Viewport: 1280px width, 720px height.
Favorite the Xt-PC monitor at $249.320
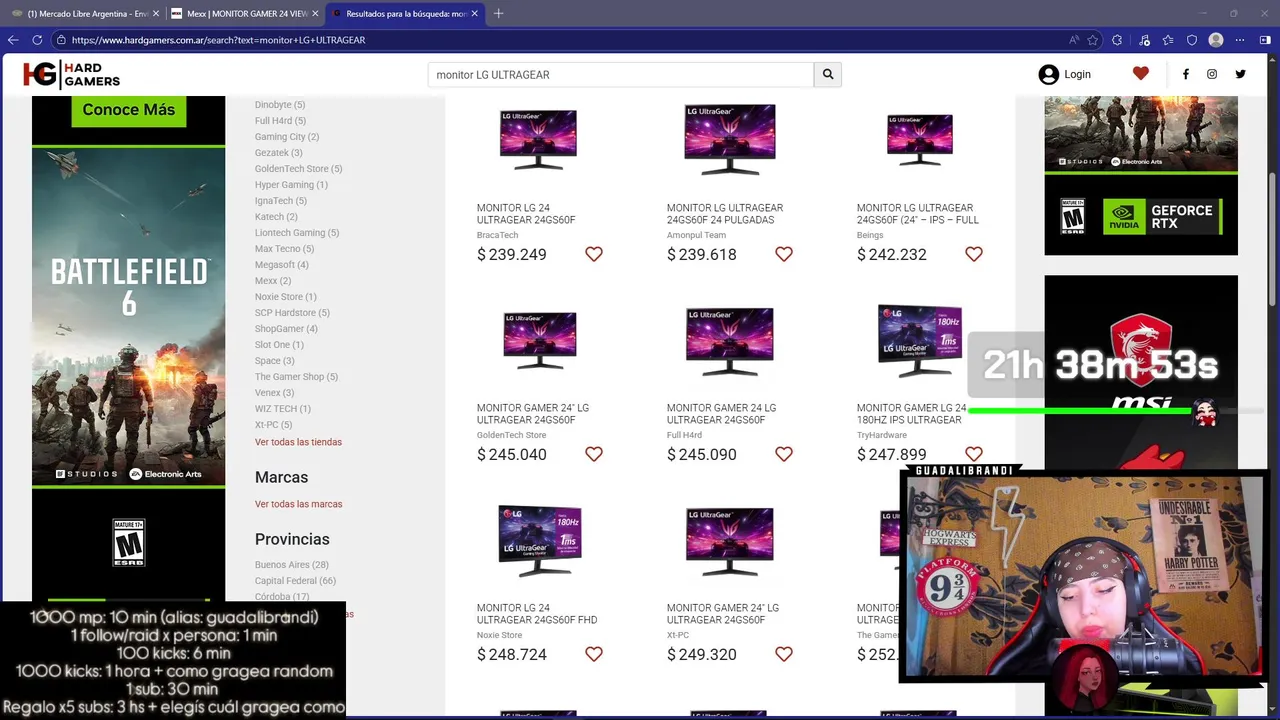pyautogui.click(x=784, y=654)
